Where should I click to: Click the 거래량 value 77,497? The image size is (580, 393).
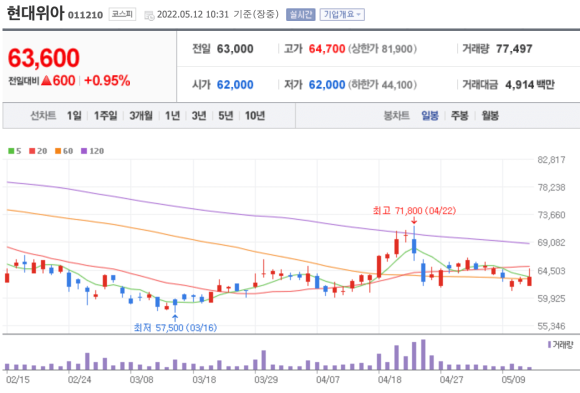point(514,49)
